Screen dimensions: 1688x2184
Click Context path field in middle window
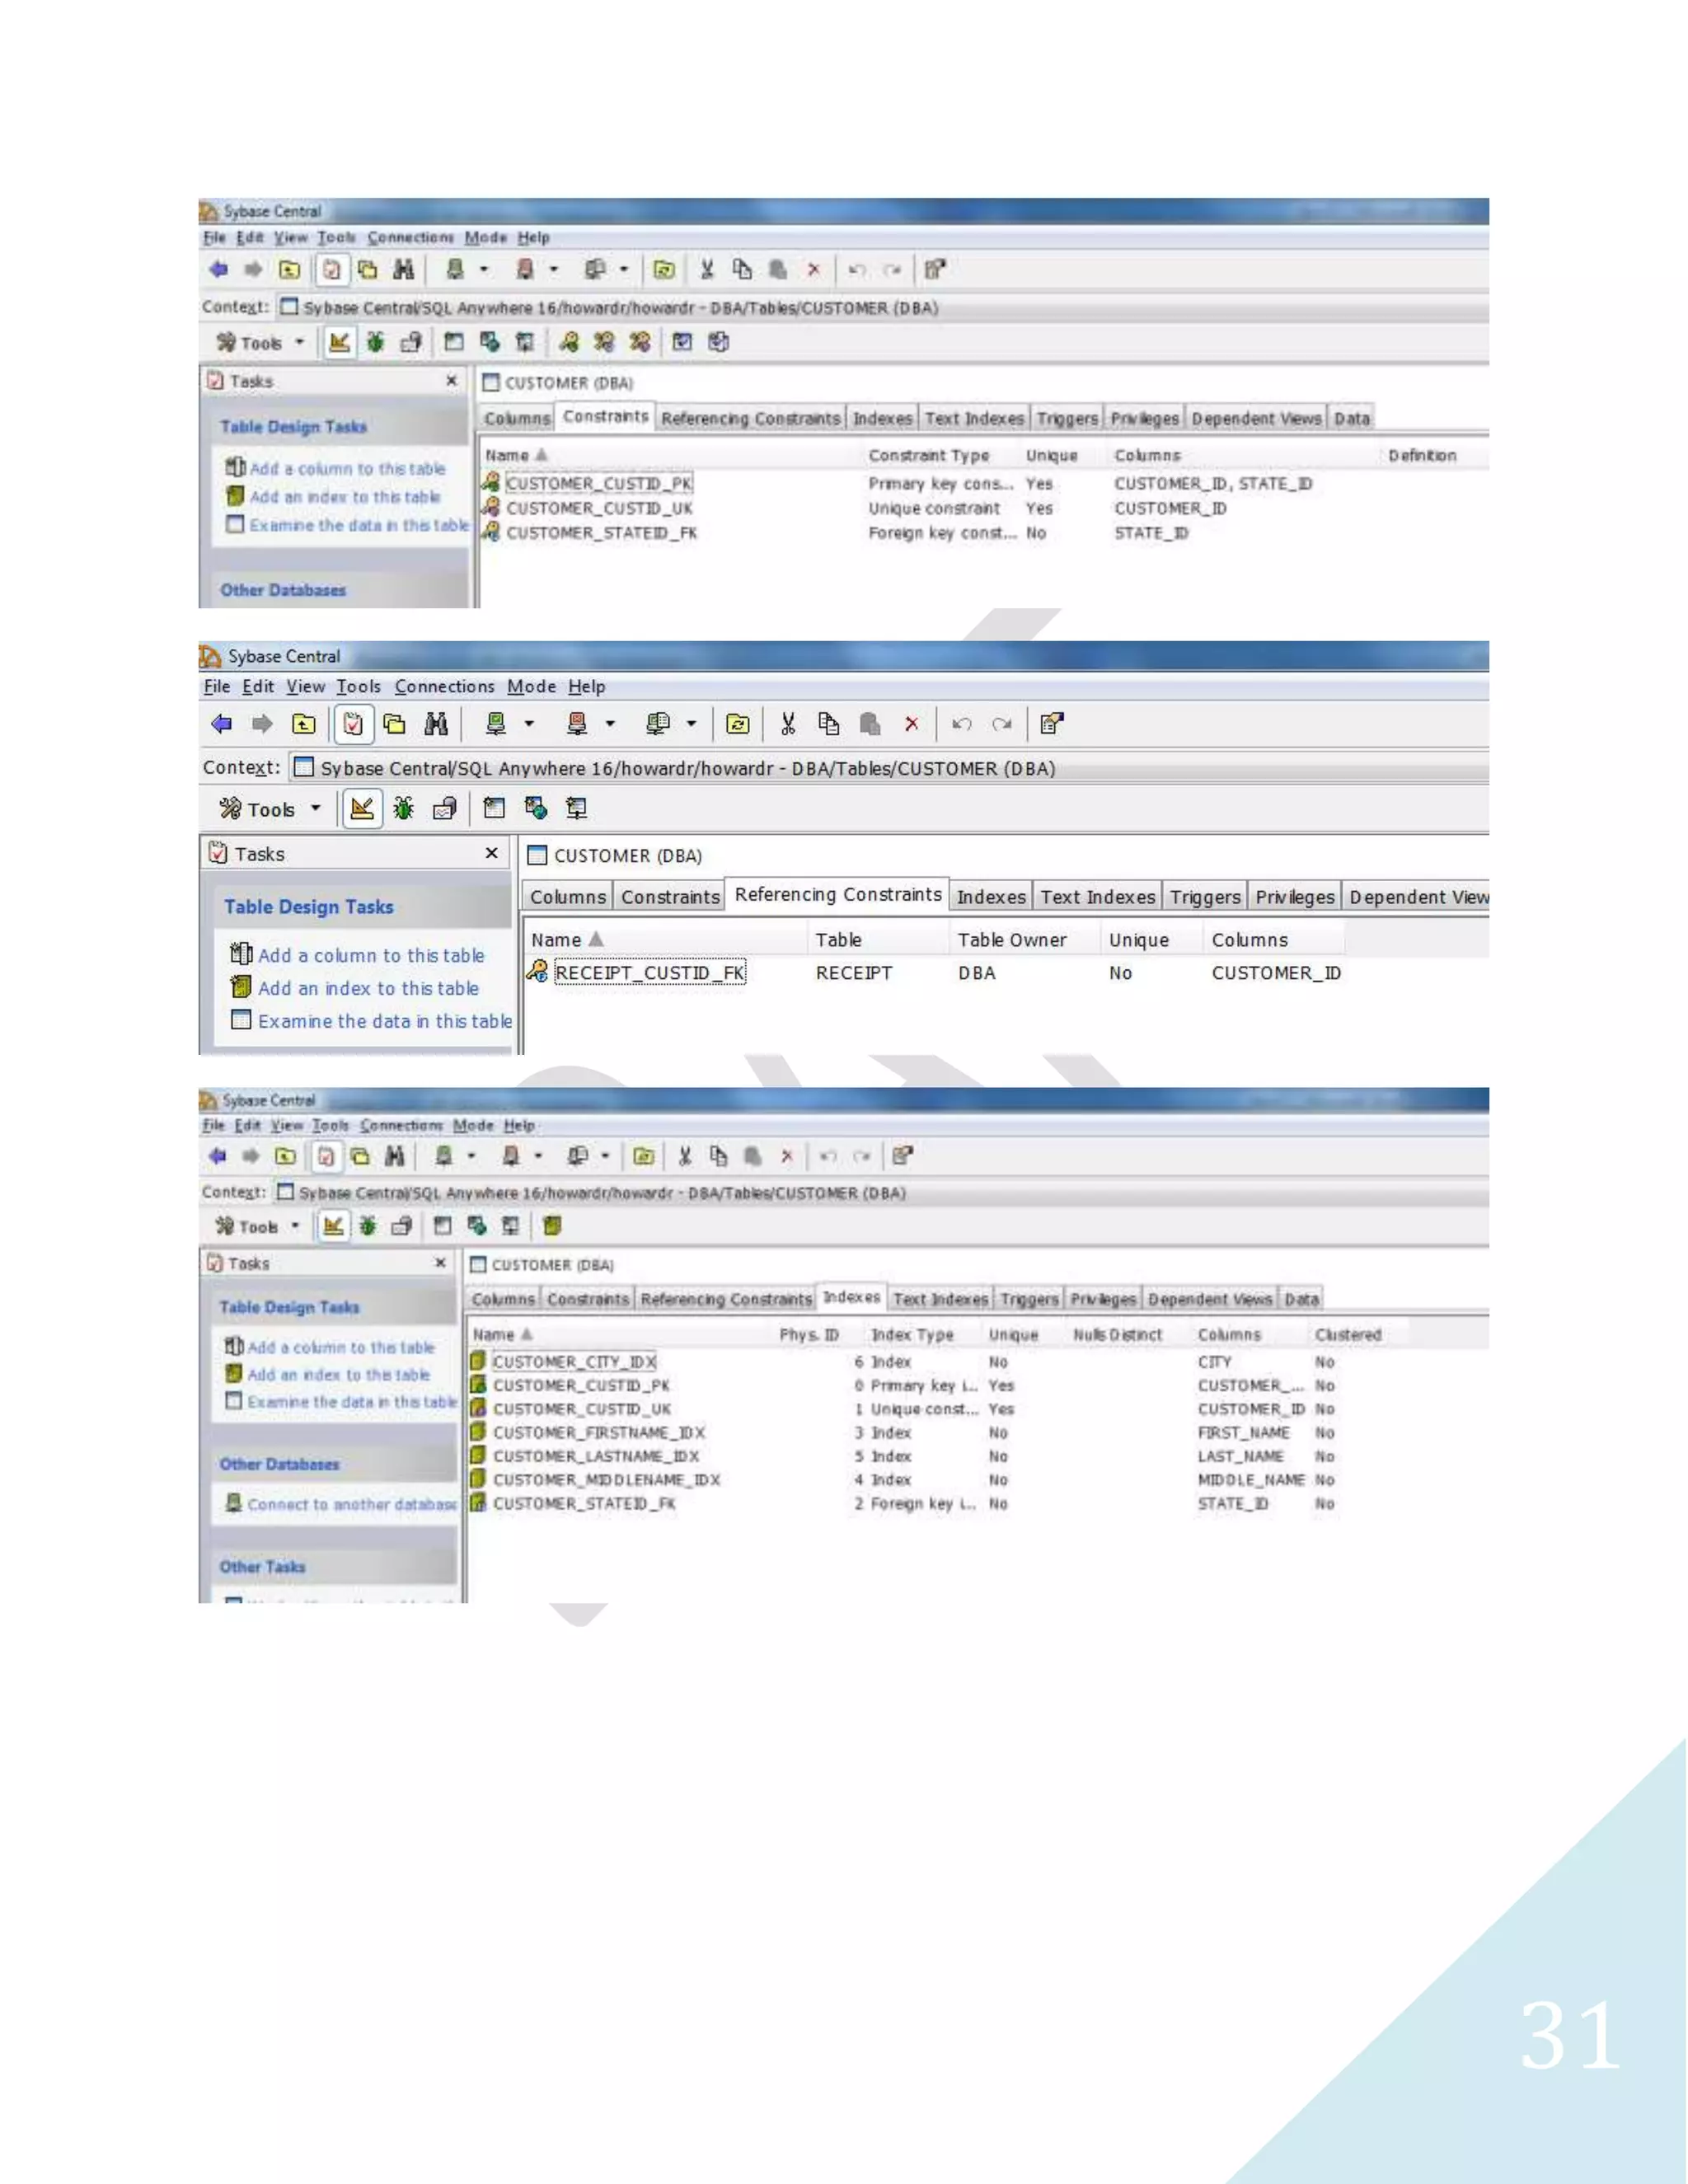click(888, 768)
